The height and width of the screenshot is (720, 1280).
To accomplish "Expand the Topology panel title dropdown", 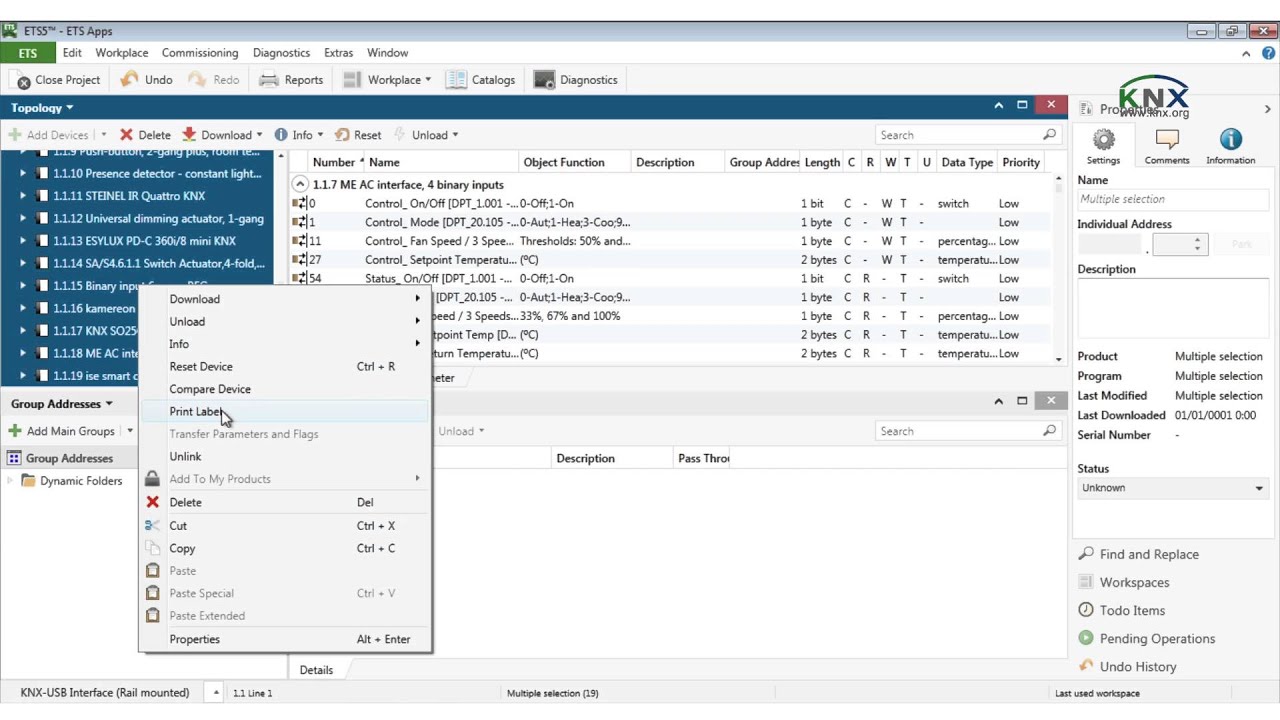I will click(x=42, y=107).
